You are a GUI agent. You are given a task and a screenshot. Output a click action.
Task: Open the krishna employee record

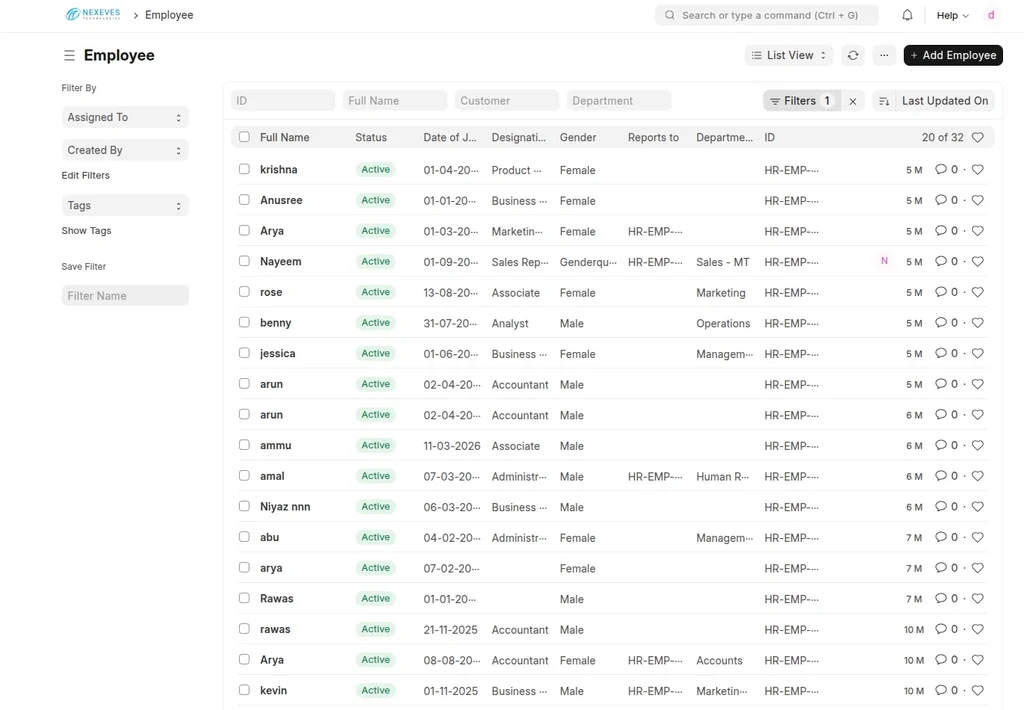point(279,169)
